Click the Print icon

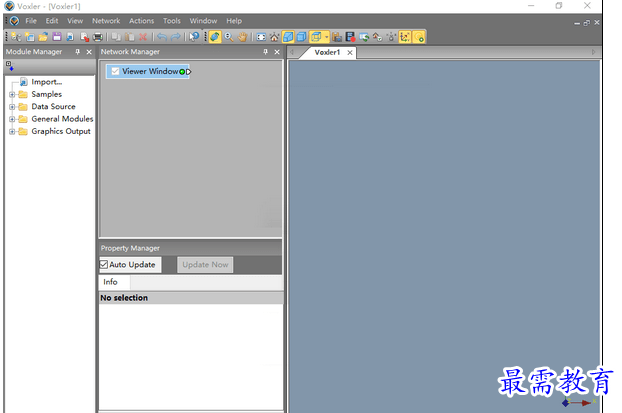[x=98, y=37]
